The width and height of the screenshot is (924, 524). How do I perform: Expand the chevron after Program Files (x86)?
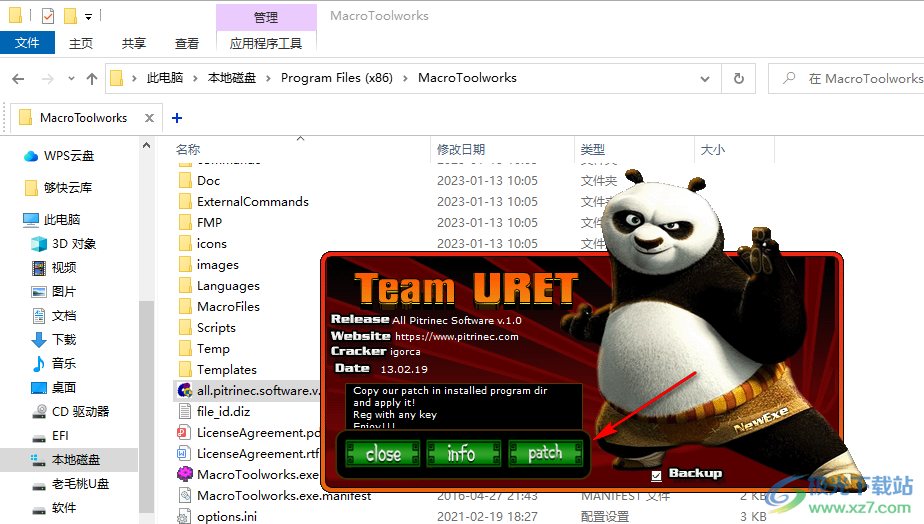(405, 78)
